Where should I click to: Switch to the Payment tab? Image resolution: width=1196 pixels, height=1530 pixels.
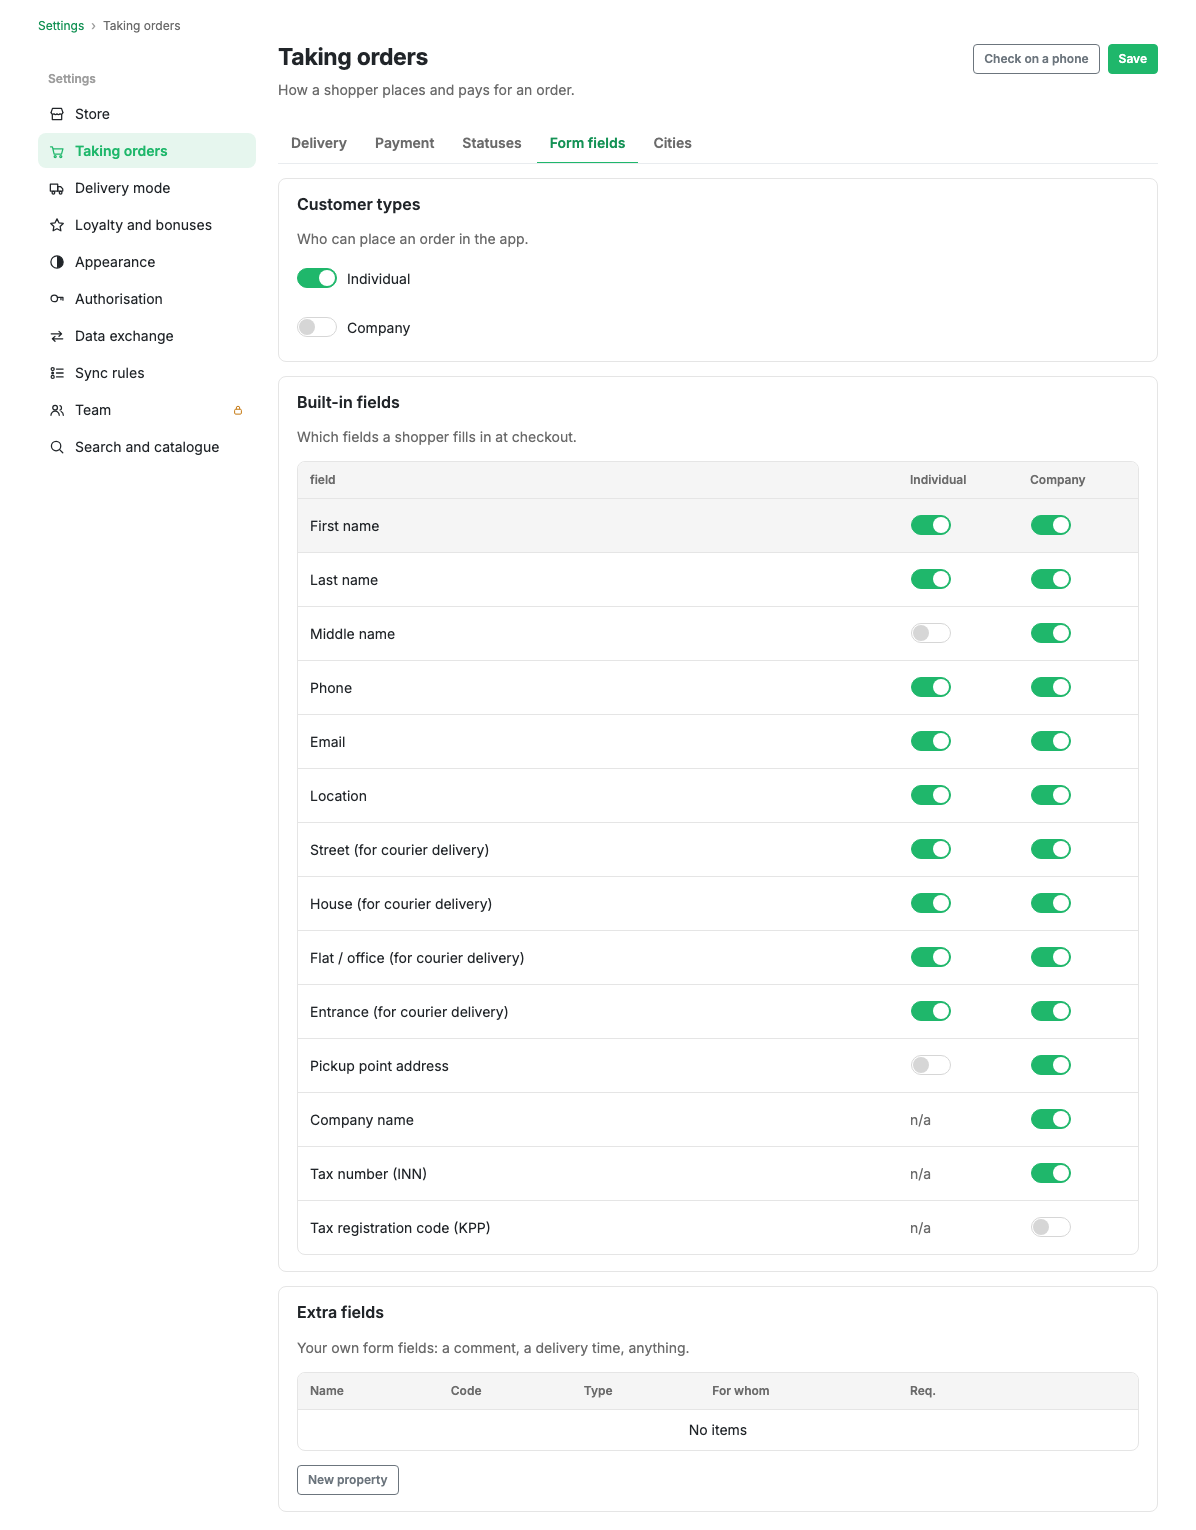click(x=405, y=143)
